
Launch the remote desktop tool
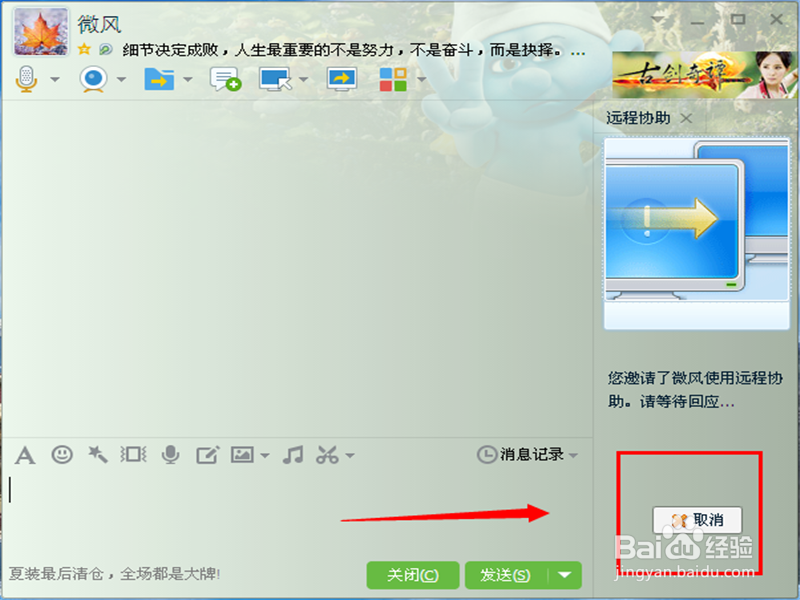click(x=272, y=78)
